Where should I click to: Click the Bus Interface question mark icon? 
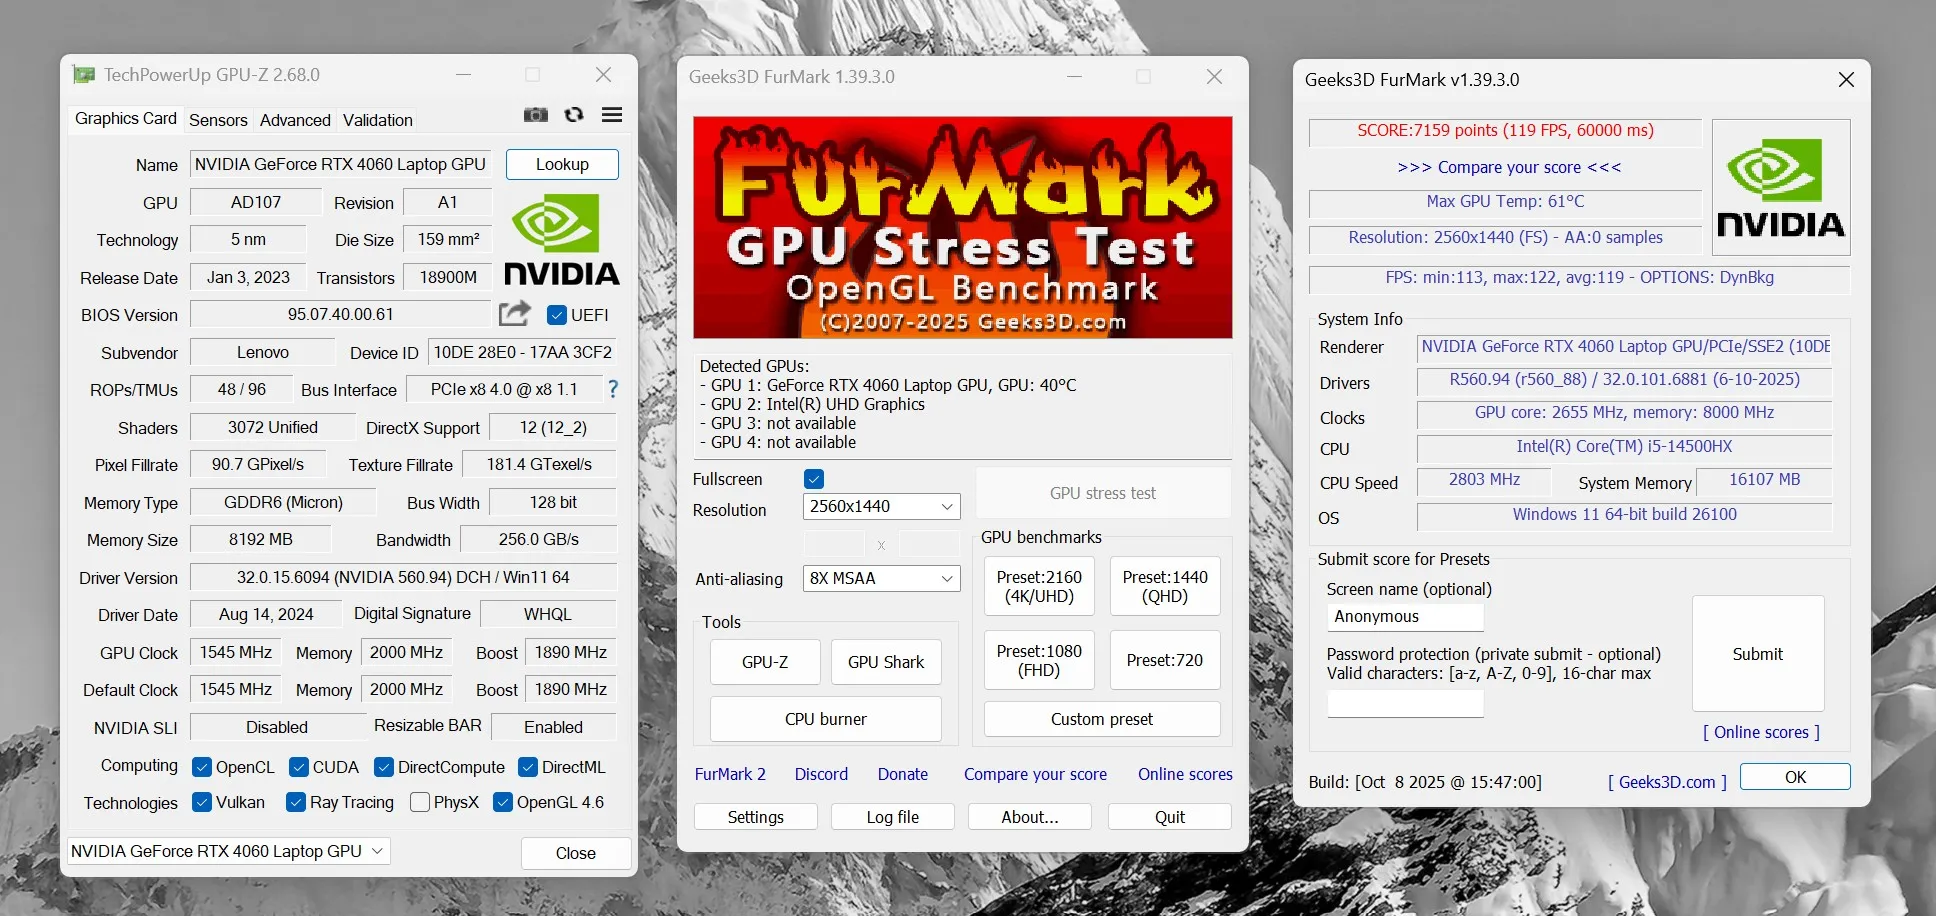coord(613,389)
